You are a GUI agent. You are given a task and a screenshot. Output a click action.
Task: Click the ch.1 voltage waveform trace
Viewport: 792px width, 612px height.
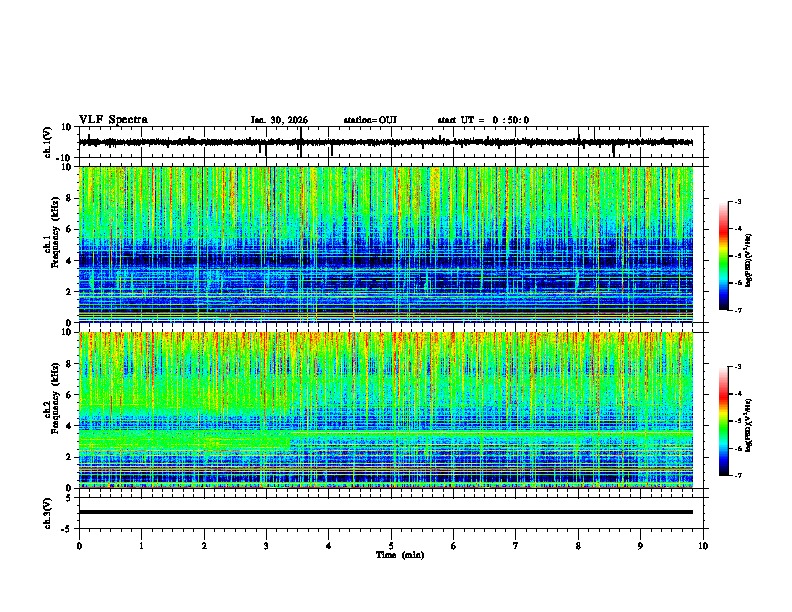(385, 142)
